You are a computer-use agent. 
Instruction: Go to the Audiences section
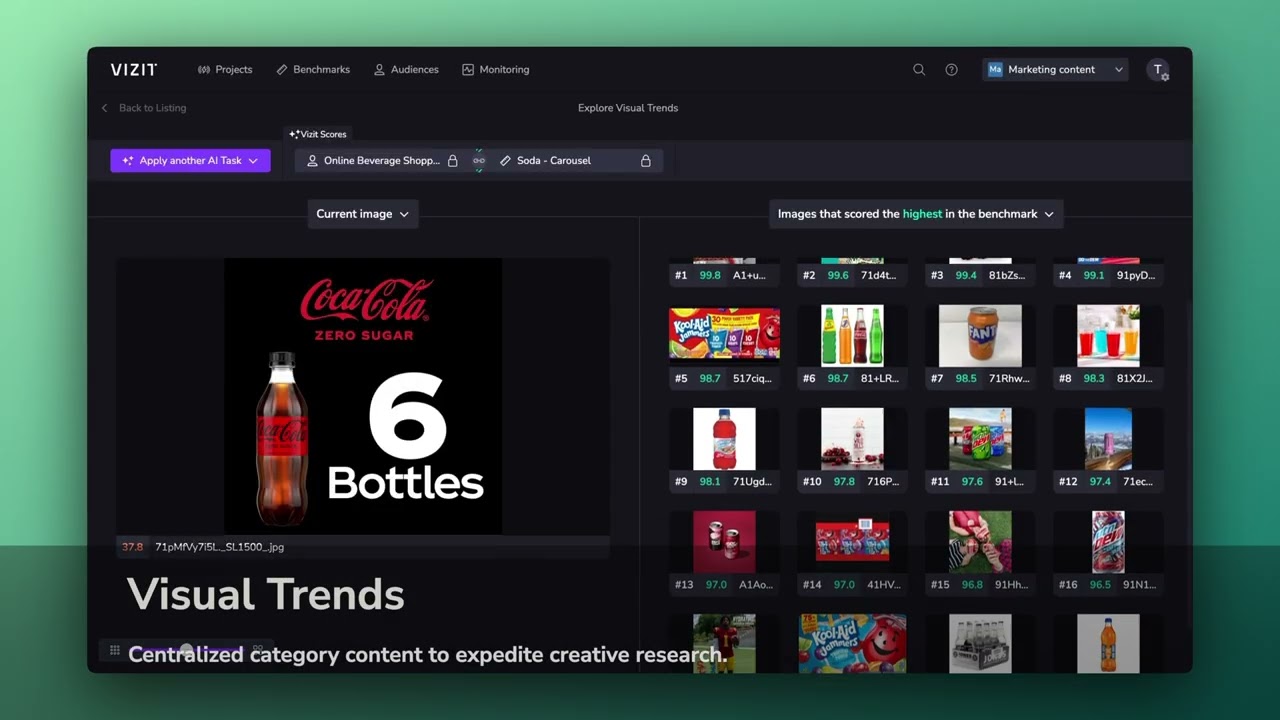click(x=406, y=70)
